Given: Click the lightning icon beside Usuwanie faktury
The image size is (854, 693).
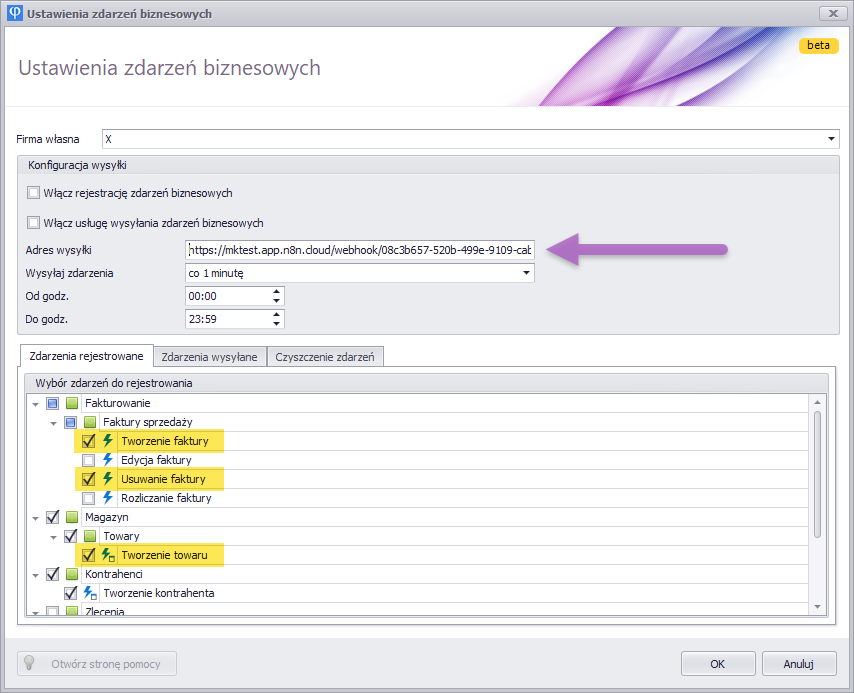Looking at the screenshot, I should click(x=108, y=479).
